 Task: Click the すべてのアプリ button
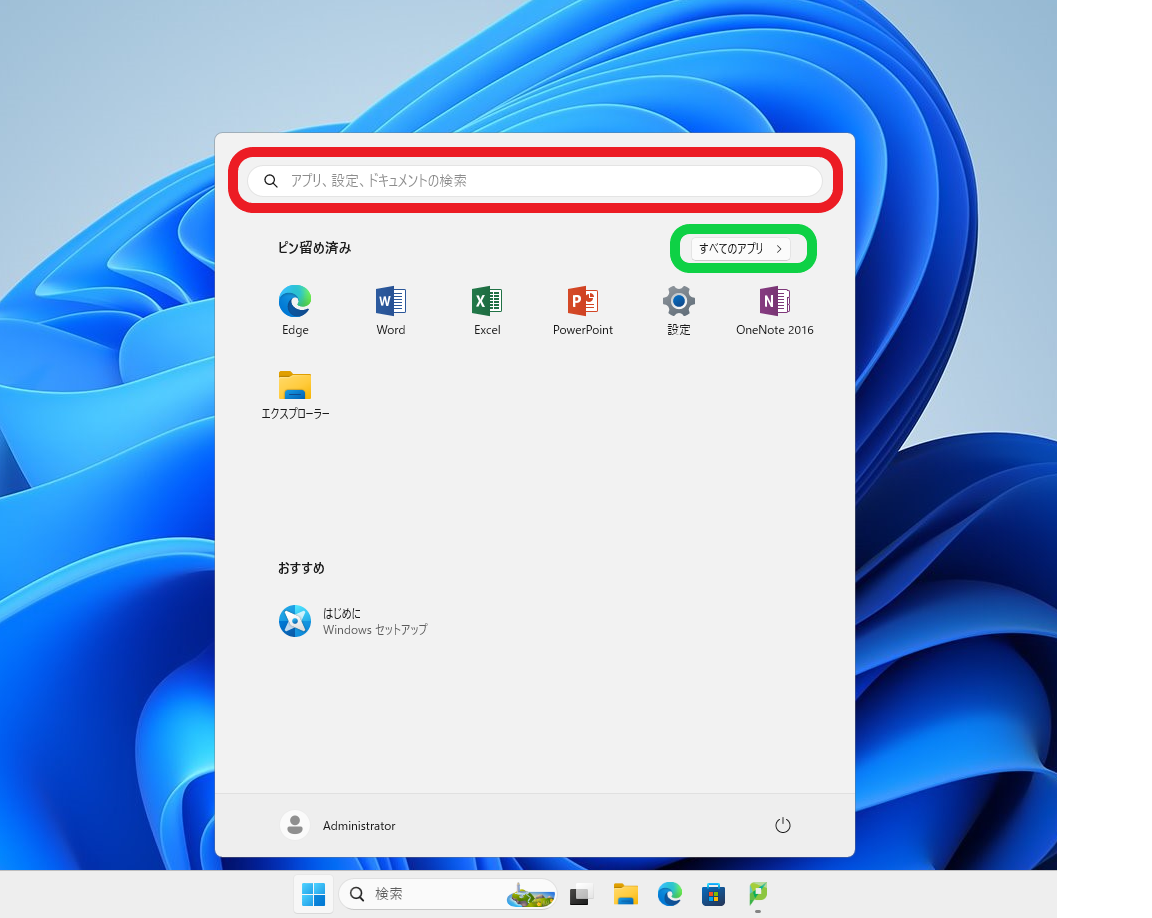(741, 248)
